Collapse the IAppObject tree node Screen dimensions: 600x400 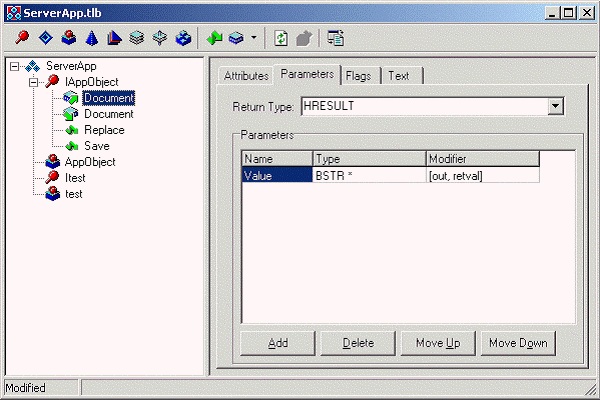click(x=33, y=82)
